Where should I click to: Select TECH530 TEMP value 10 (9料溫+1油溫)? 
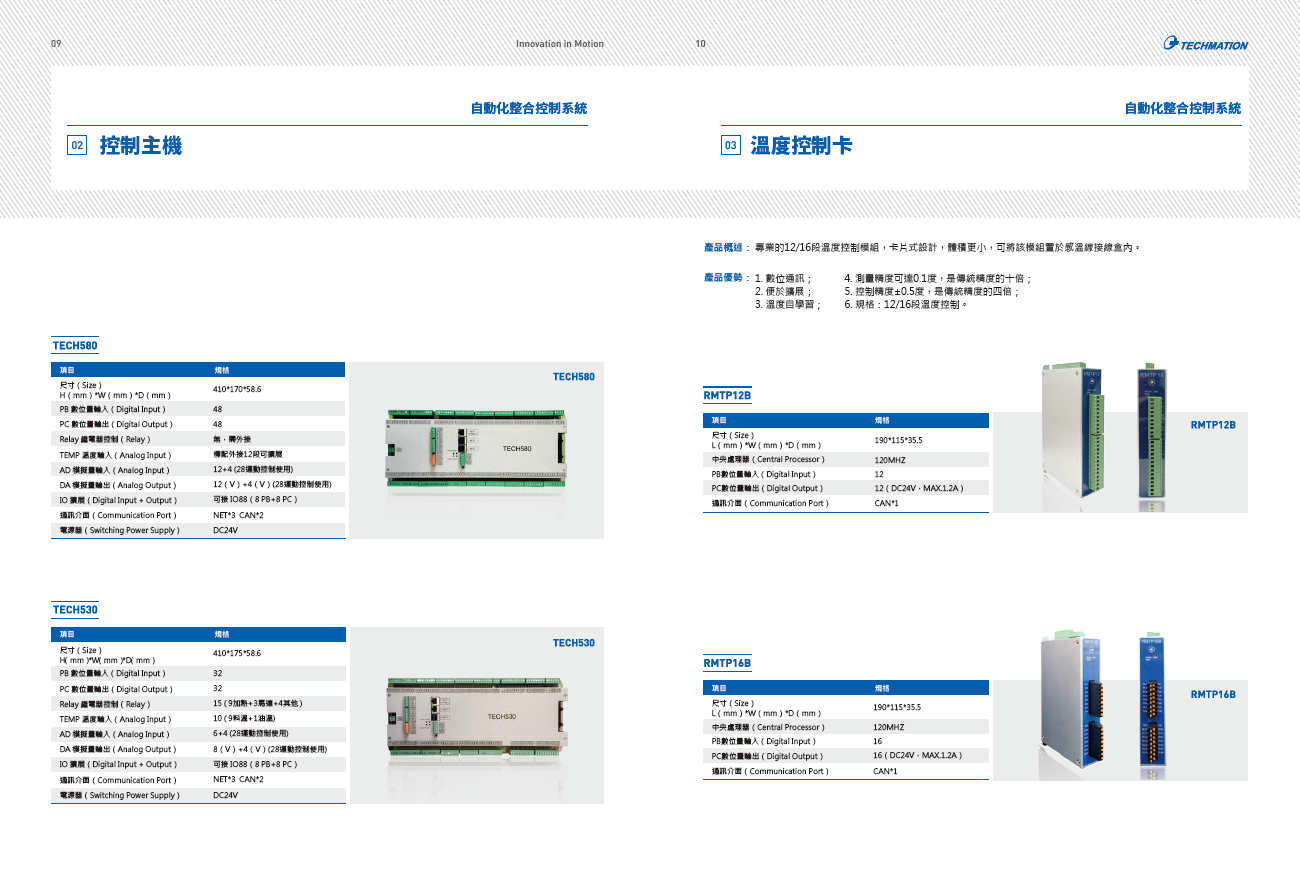(246, 719)
